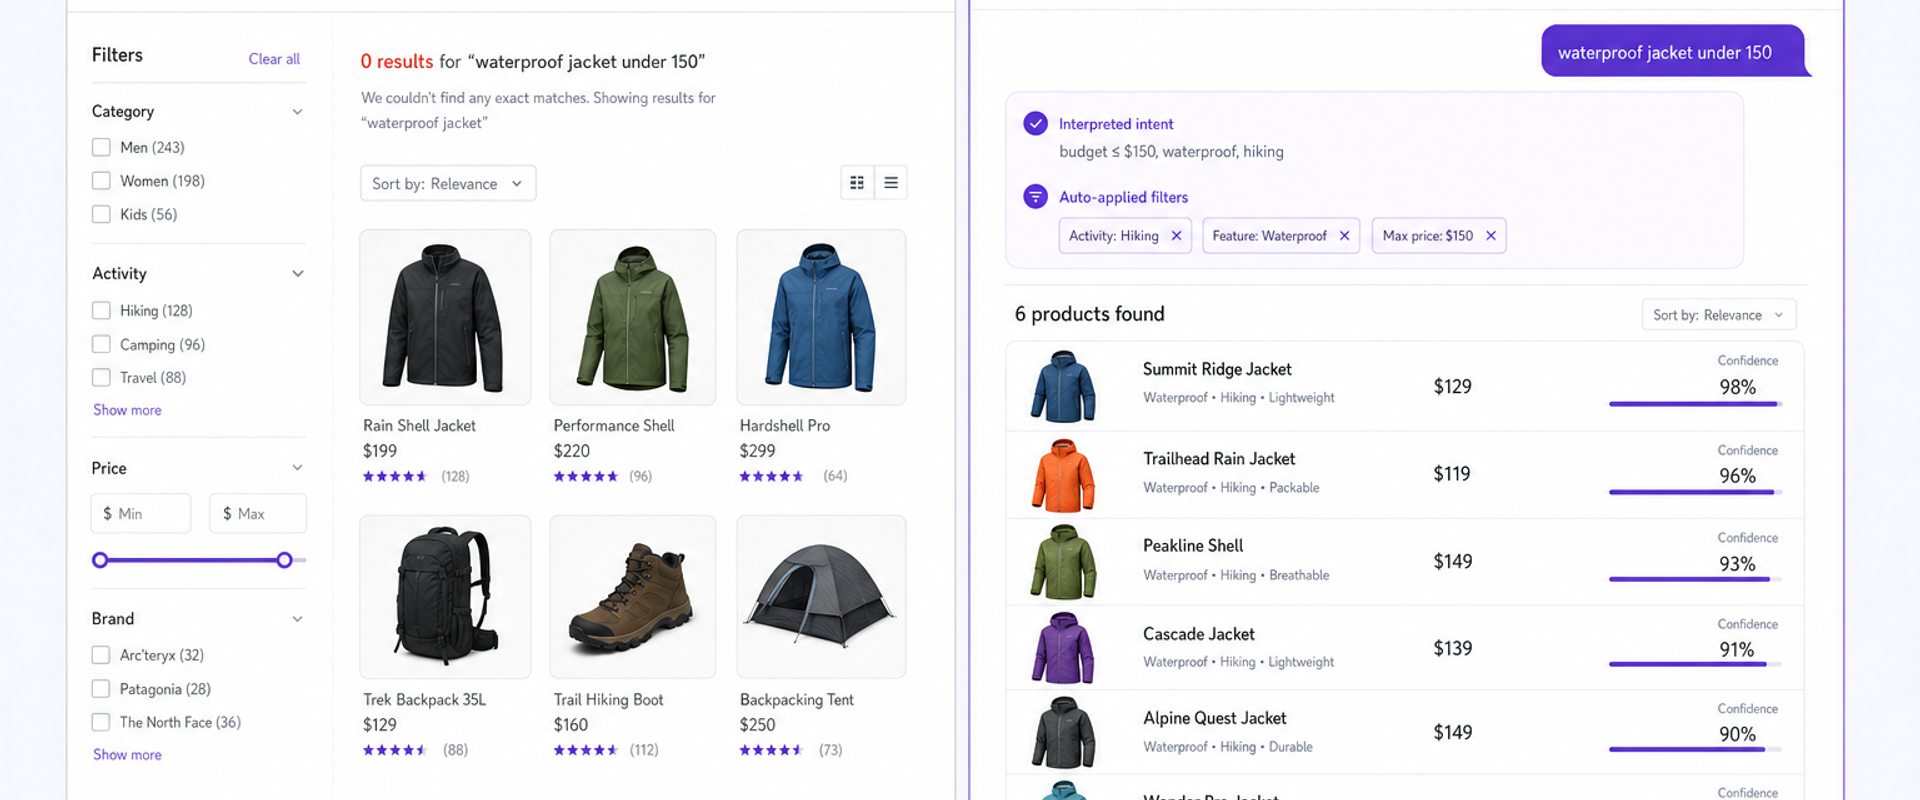The height and width of the screenshot is (800, 1920).
Task: Tick the Arc'teryx (32) brand checkbox
Action: click(101, 655)
